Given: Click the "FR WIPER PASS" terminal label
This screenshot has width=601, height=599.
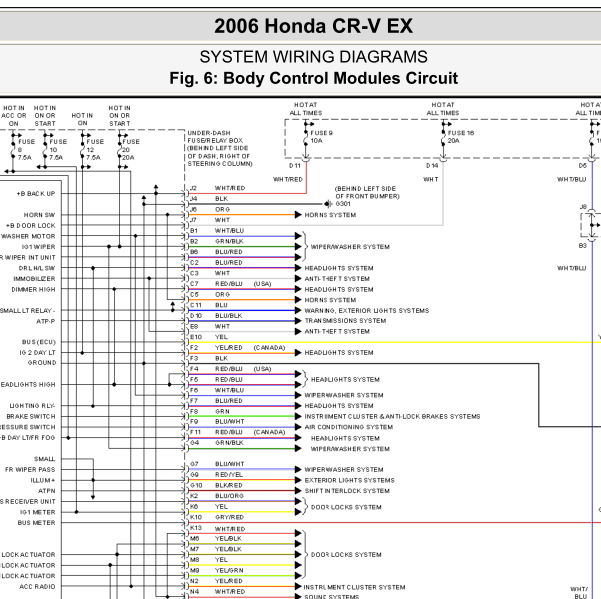Looking at the screenshot, I should pyautogui.click(x=30, y=469).
